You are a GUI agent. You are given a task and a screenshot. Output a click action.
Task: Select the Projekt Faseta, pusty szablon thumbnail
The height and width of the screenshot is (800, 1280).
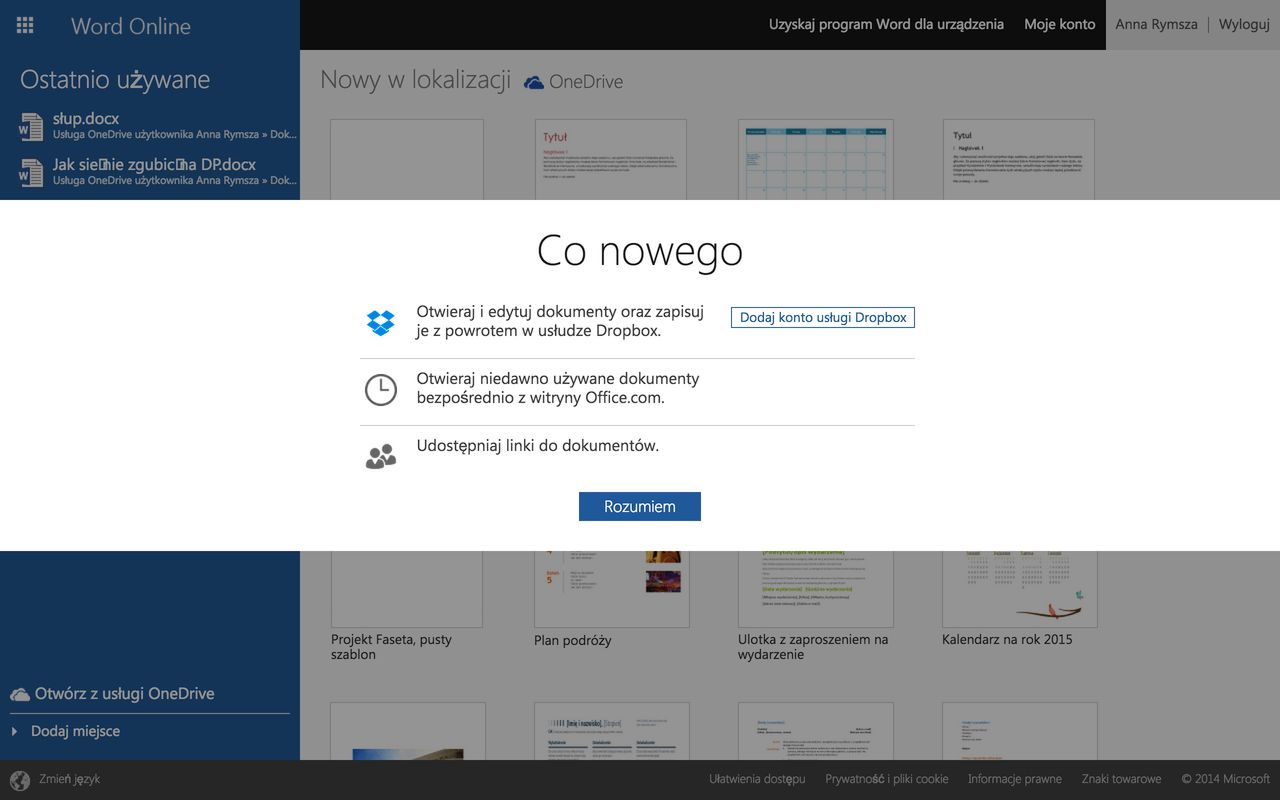407,589
